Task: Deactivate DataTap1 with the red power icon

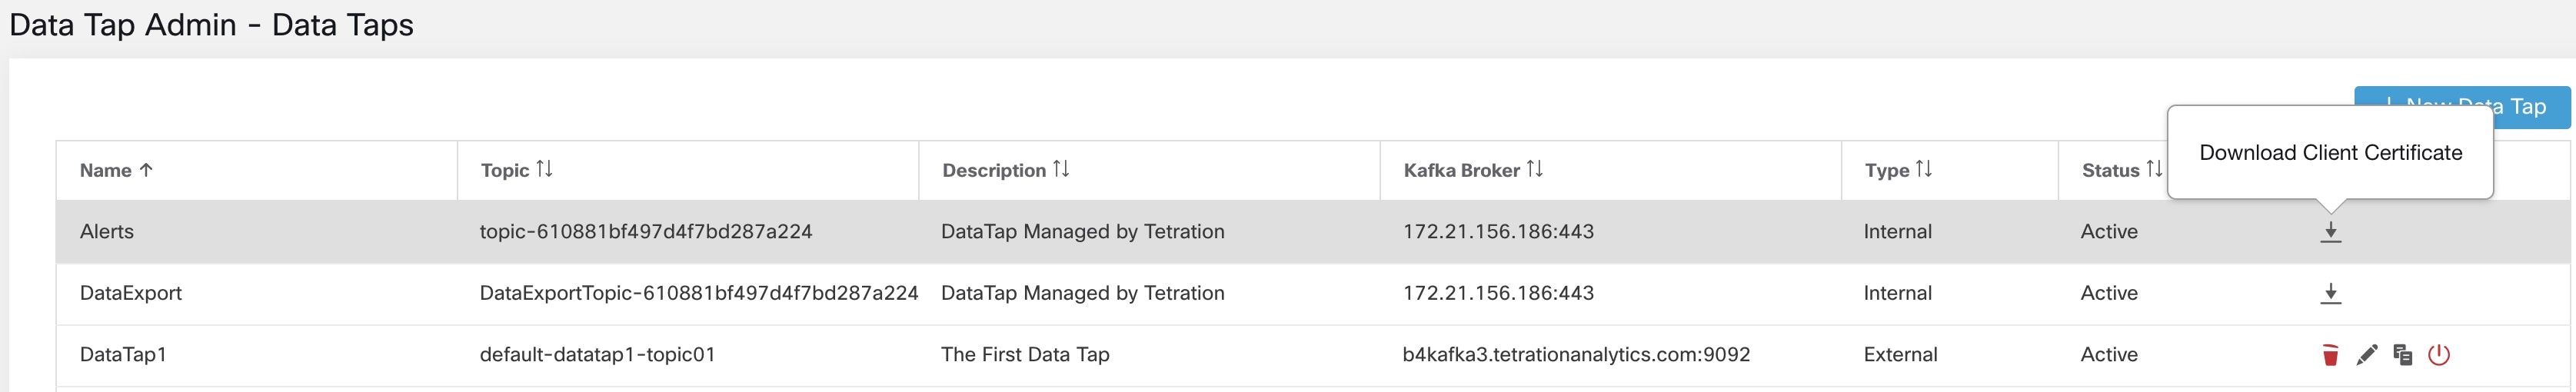Action: coord(2439,355)
